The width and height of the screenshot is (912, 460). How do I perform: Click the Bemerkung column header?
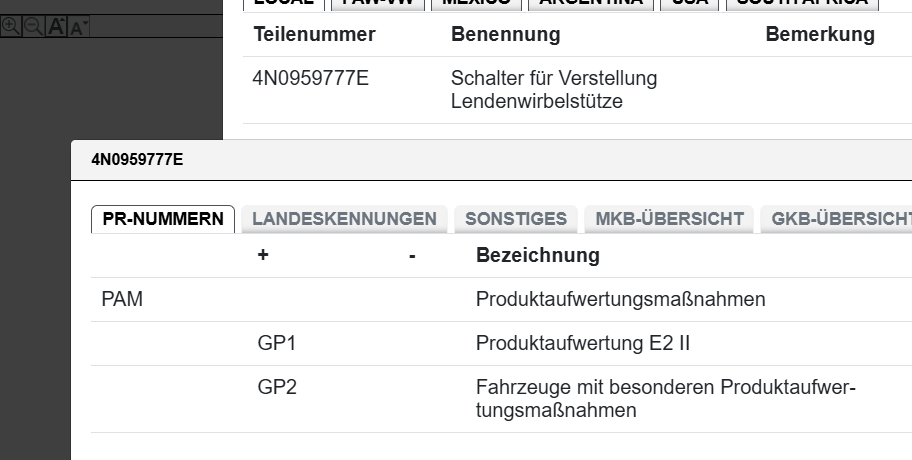coord(819,35)
